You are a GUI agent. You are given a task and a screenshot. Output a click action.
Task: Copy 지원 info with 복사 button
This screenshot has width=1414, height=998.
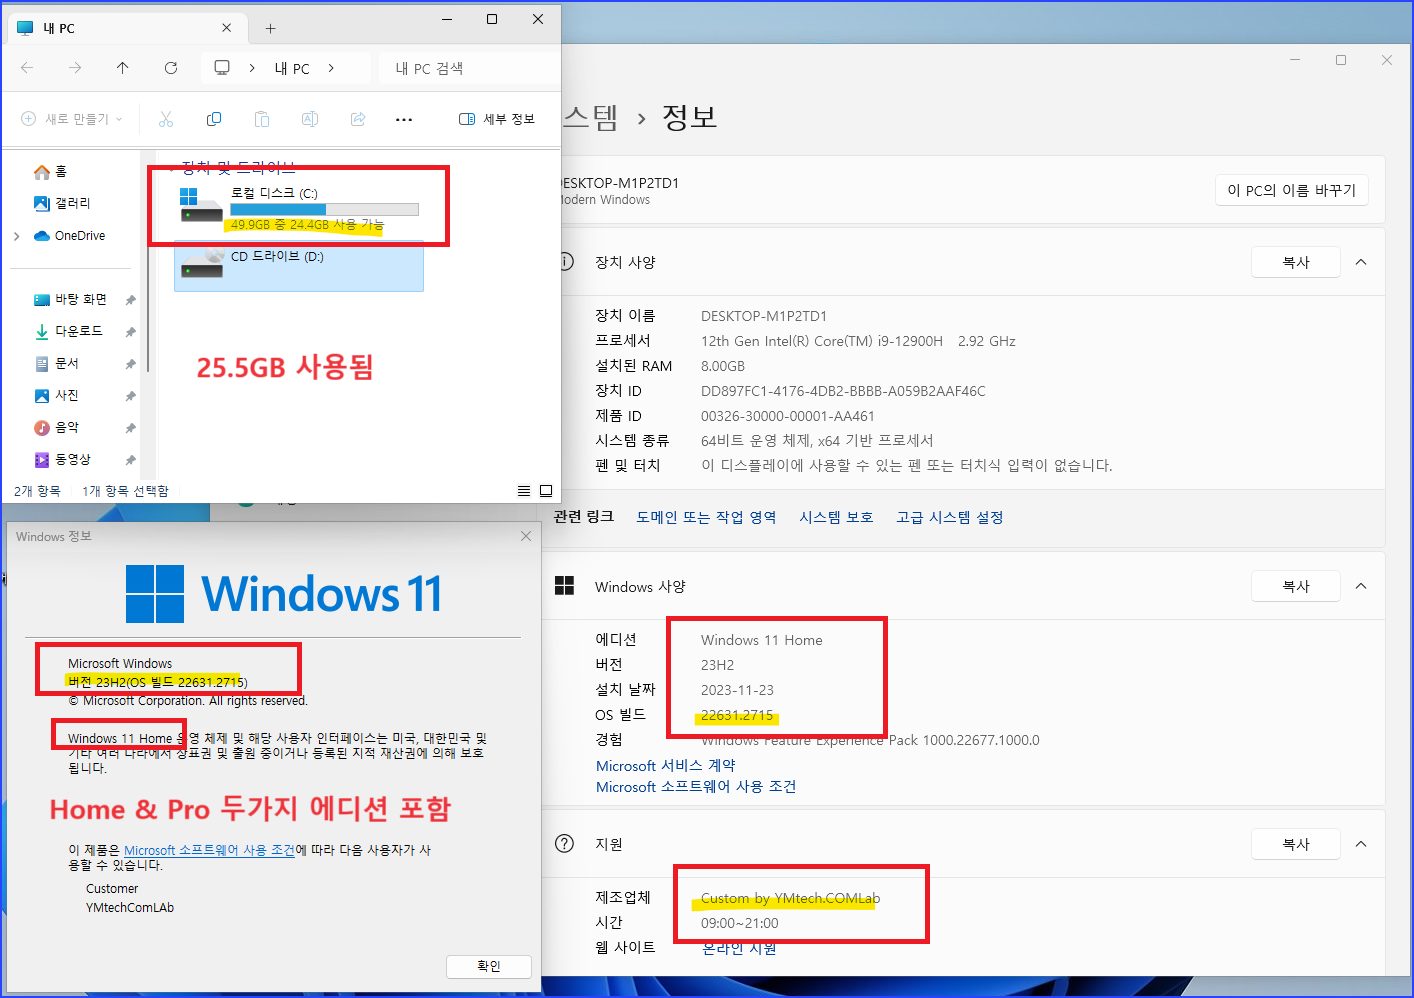(1296, 844)
